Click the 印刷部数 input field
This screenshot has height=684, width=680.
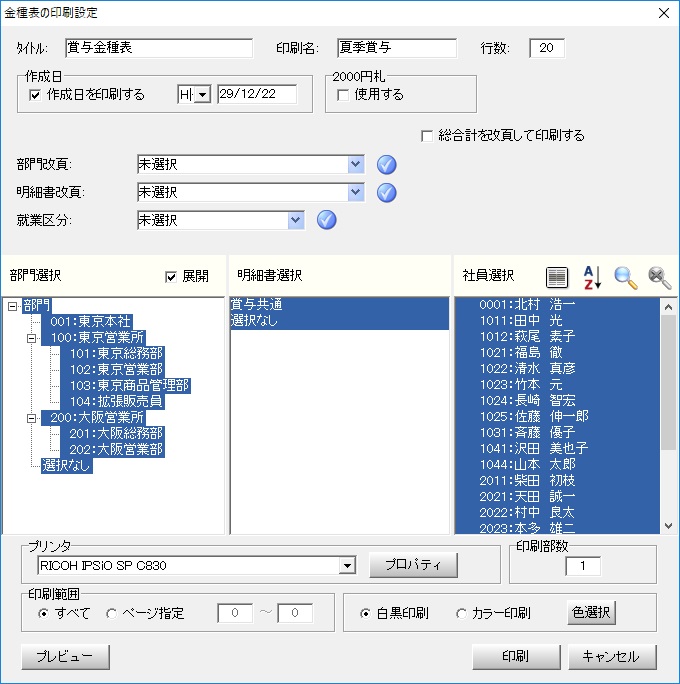583,566
